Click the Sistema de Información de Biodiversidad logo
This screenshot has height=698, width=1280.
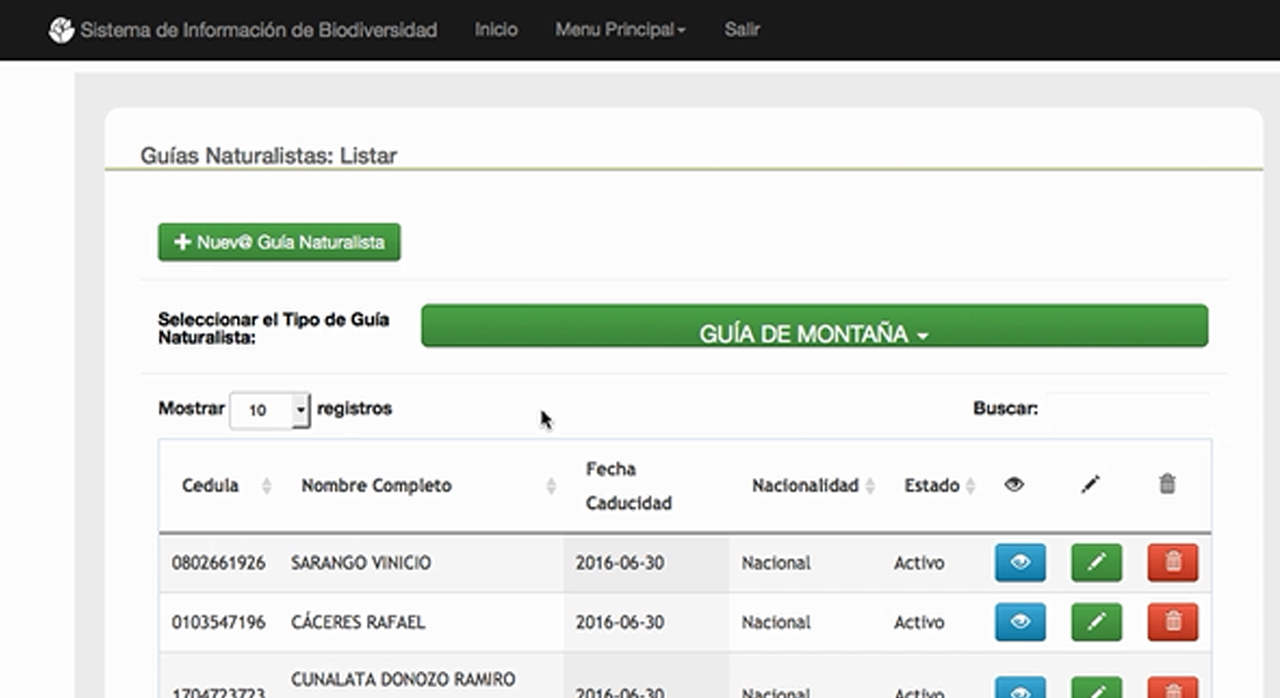pyautogui.click(x=62, y=30)
